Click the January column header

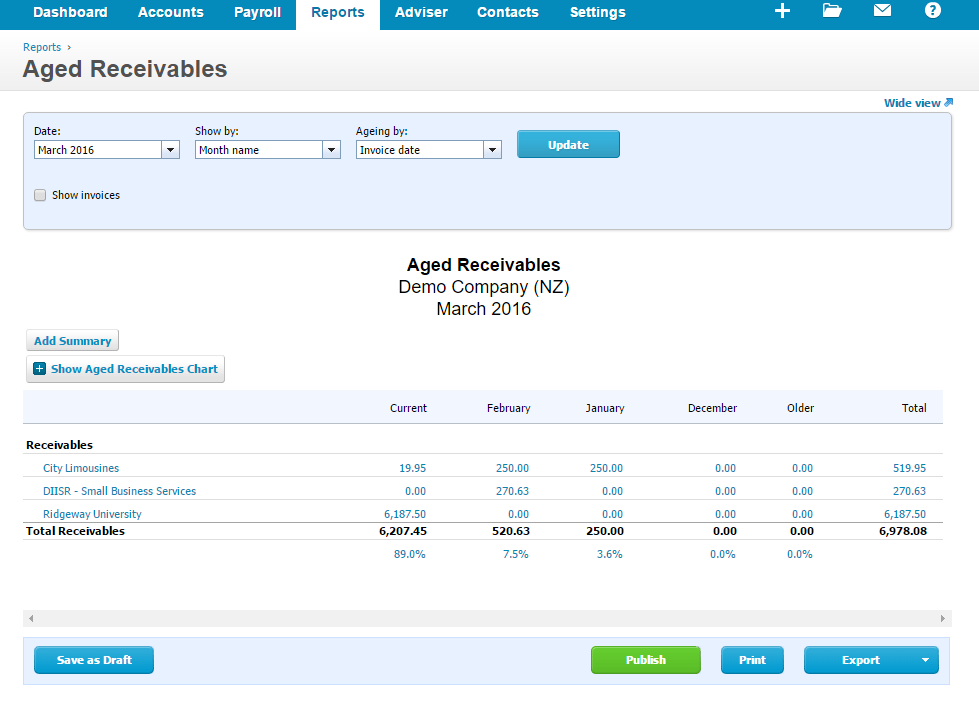[x=605, y=408]
